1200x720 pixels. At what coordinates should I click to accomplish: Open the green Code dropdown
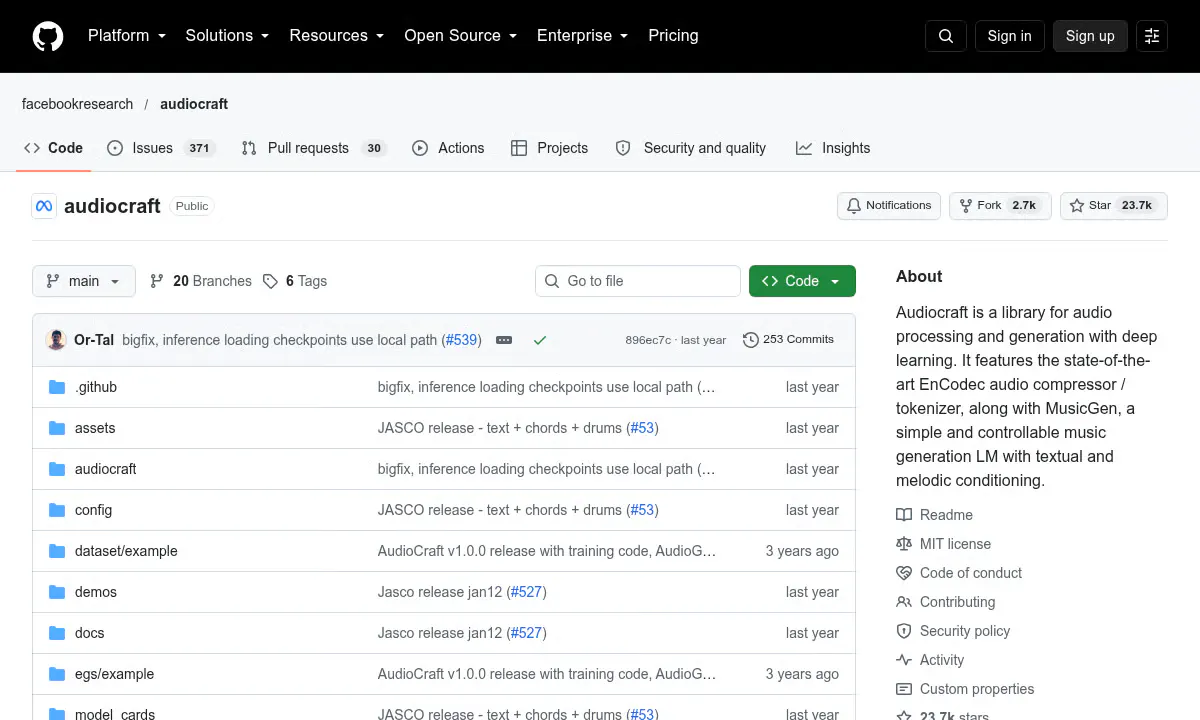point(802,281)
